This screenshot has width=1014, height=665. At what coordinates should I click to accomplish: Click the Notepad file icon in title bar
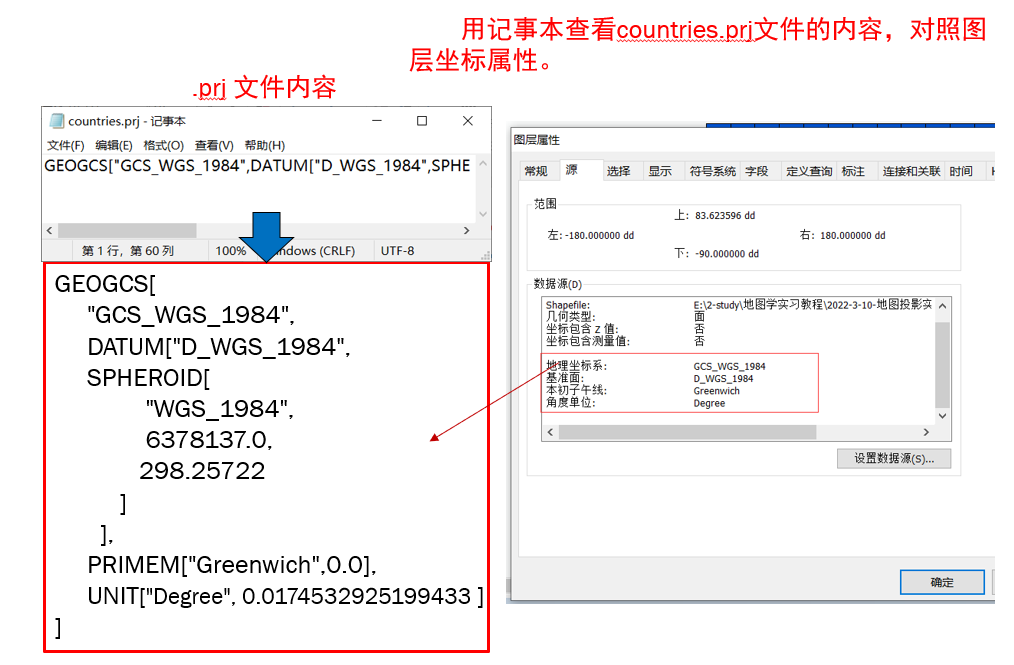[57, 121]
